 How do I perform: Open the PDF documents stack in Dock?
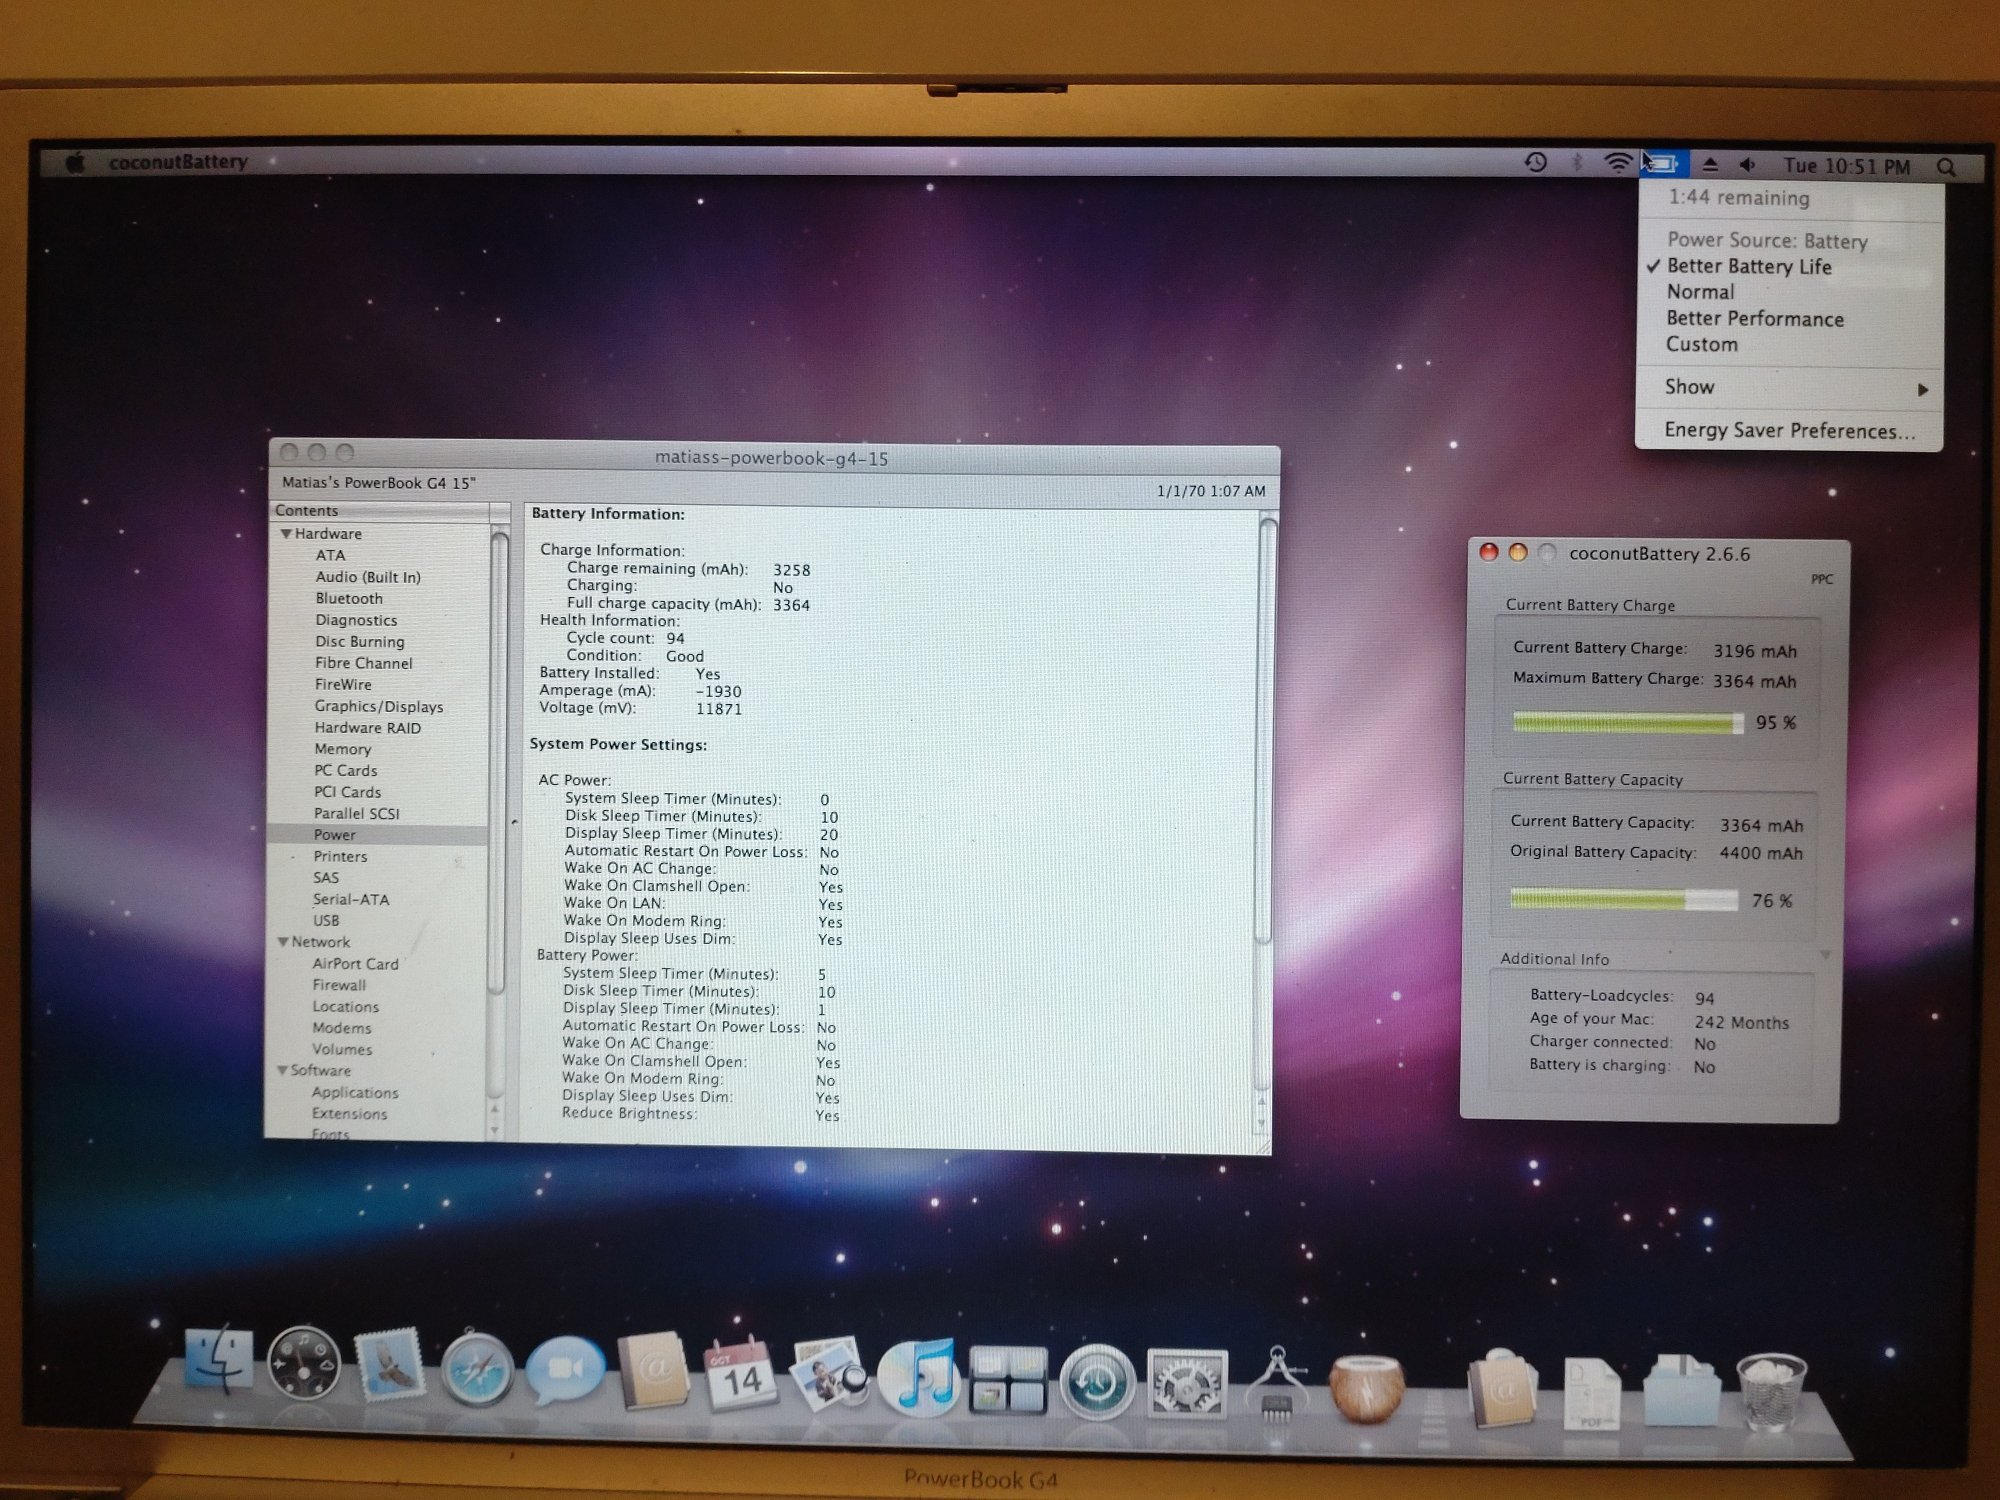click(1592, 1392)
